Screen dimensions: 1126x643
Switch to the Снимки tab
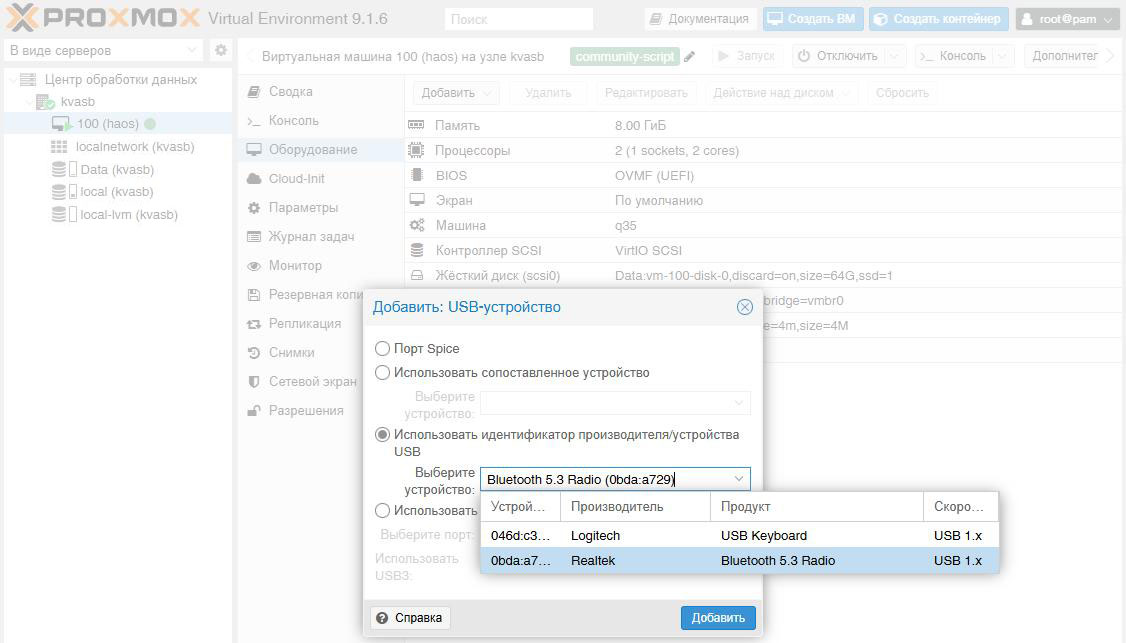coord(302,353)
